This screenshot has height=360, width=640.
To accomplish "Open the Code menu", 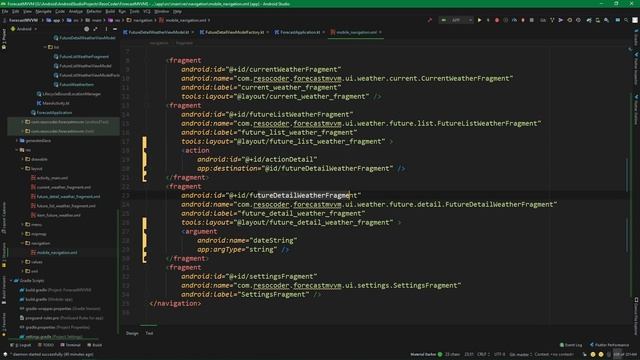I will coord(60,11).
